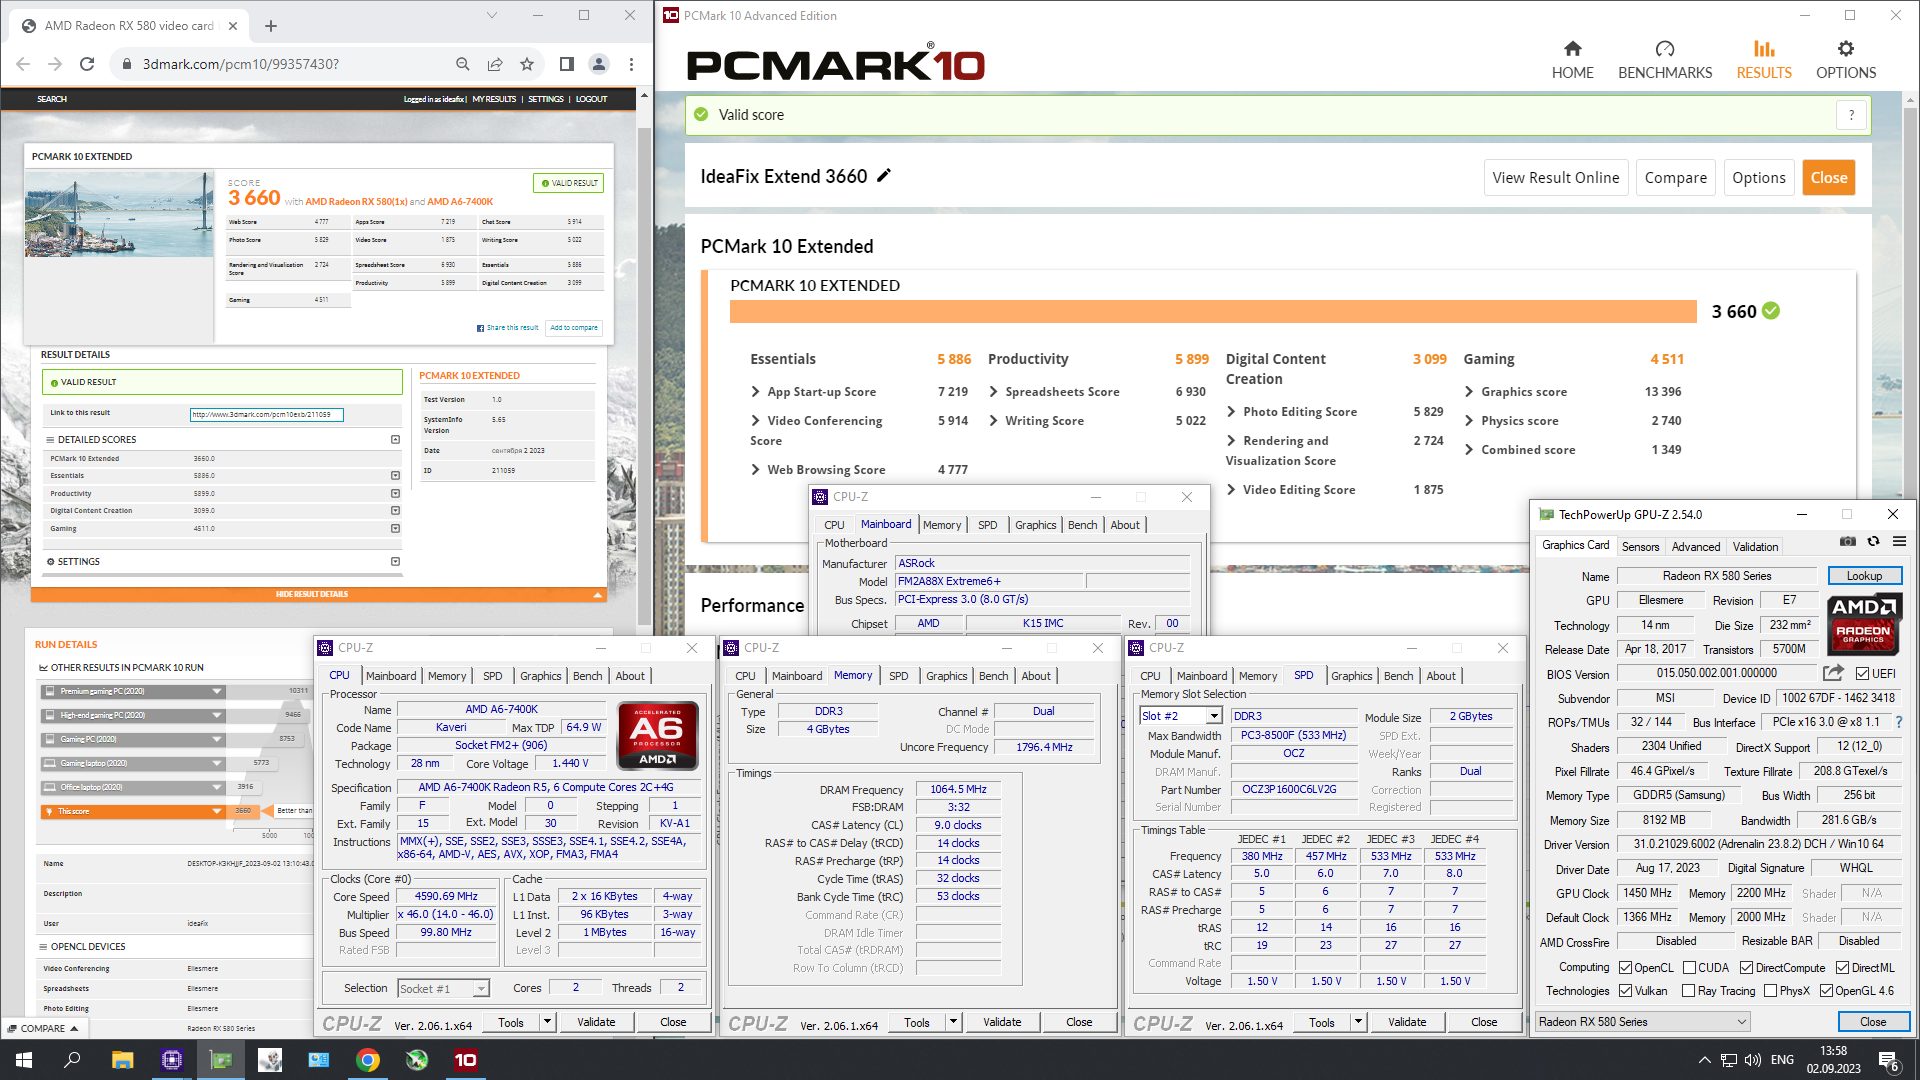1920x1080 pixels.
Task: Open a new Chrome tab
Action: pos(271,26)
